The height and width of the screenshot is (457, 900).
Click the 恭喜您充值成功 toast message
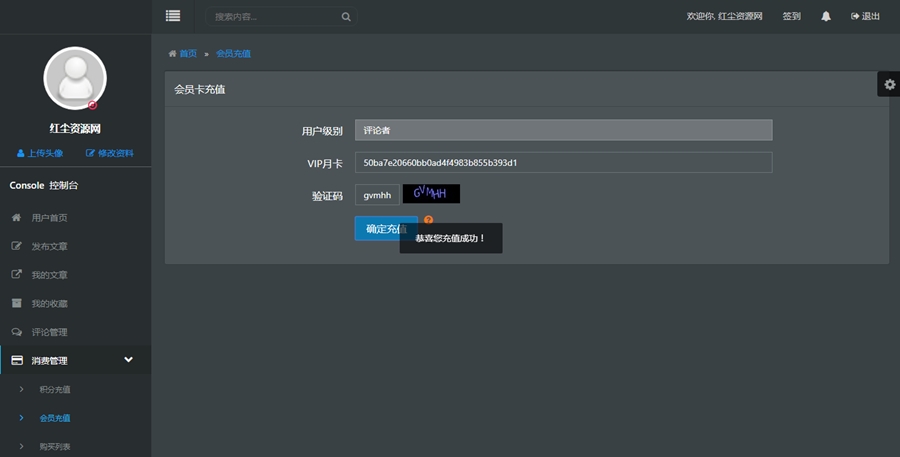[451, 238]
